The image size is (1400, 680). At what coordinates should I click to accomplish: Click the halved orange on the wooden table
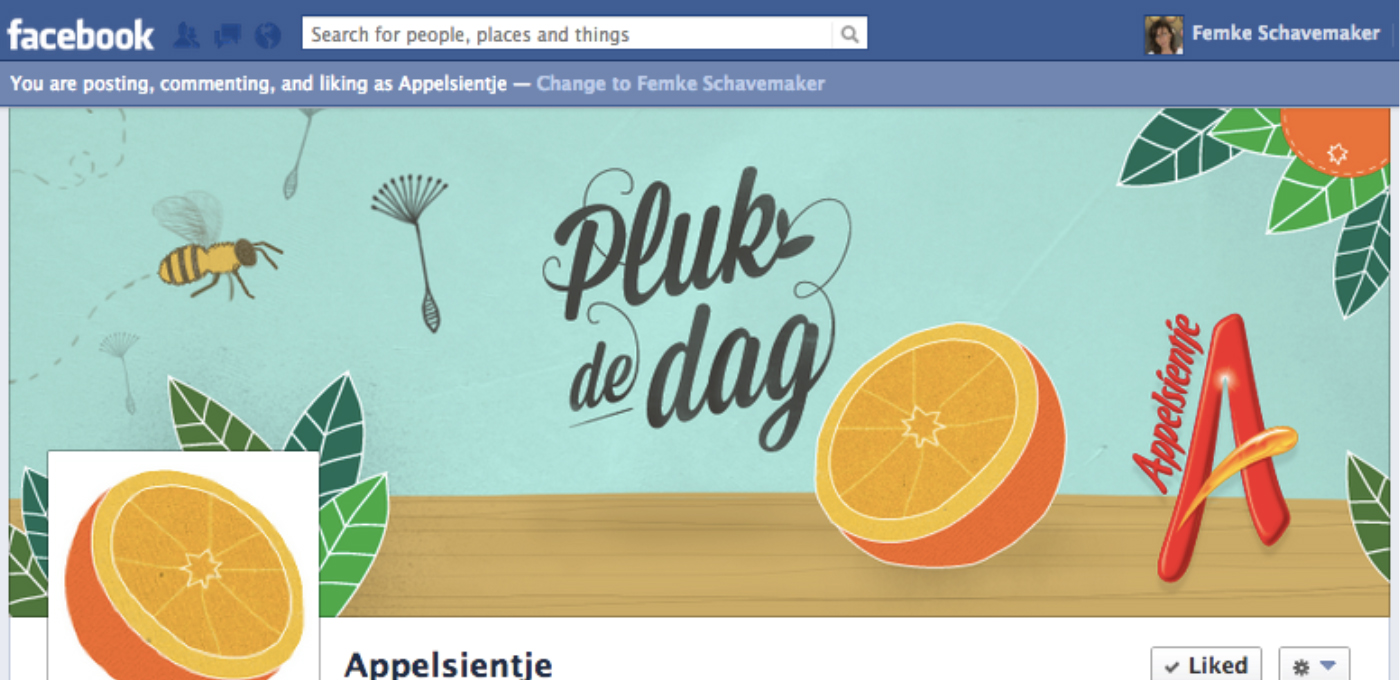tap(940, 445)
